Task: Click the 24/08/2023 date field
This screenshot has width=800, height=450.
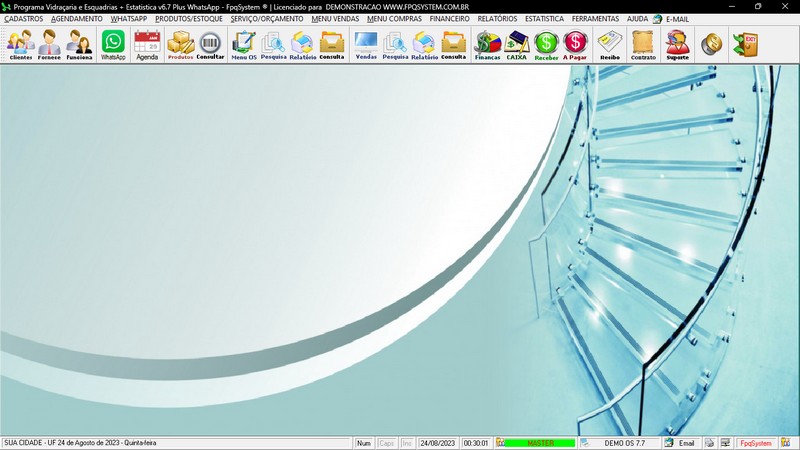Action: 437,443
